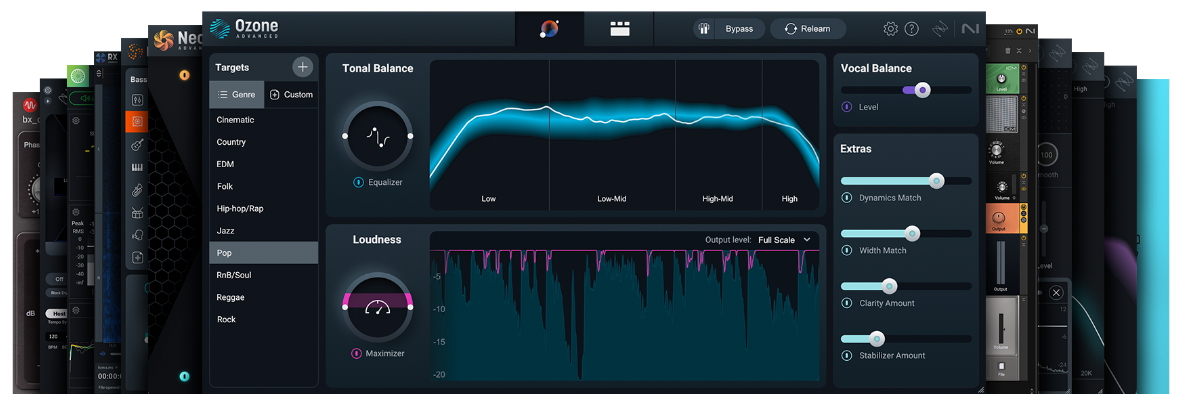Open the Output level Full Scale dropdown
This screenshot has width=1179, height=394.
click(784, 240)
